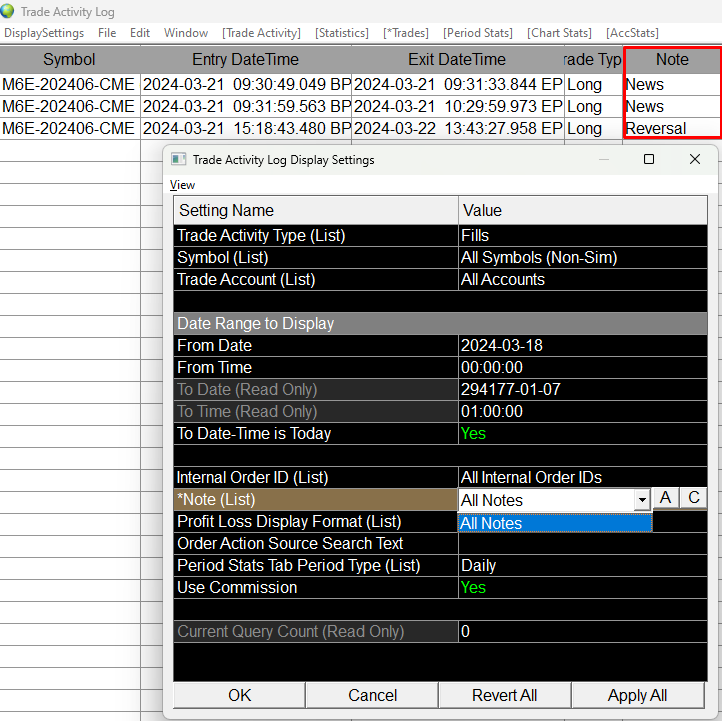Screen dimensions: 722x721
Task: Maximize the Display Settings dialog
Action: 649,159
